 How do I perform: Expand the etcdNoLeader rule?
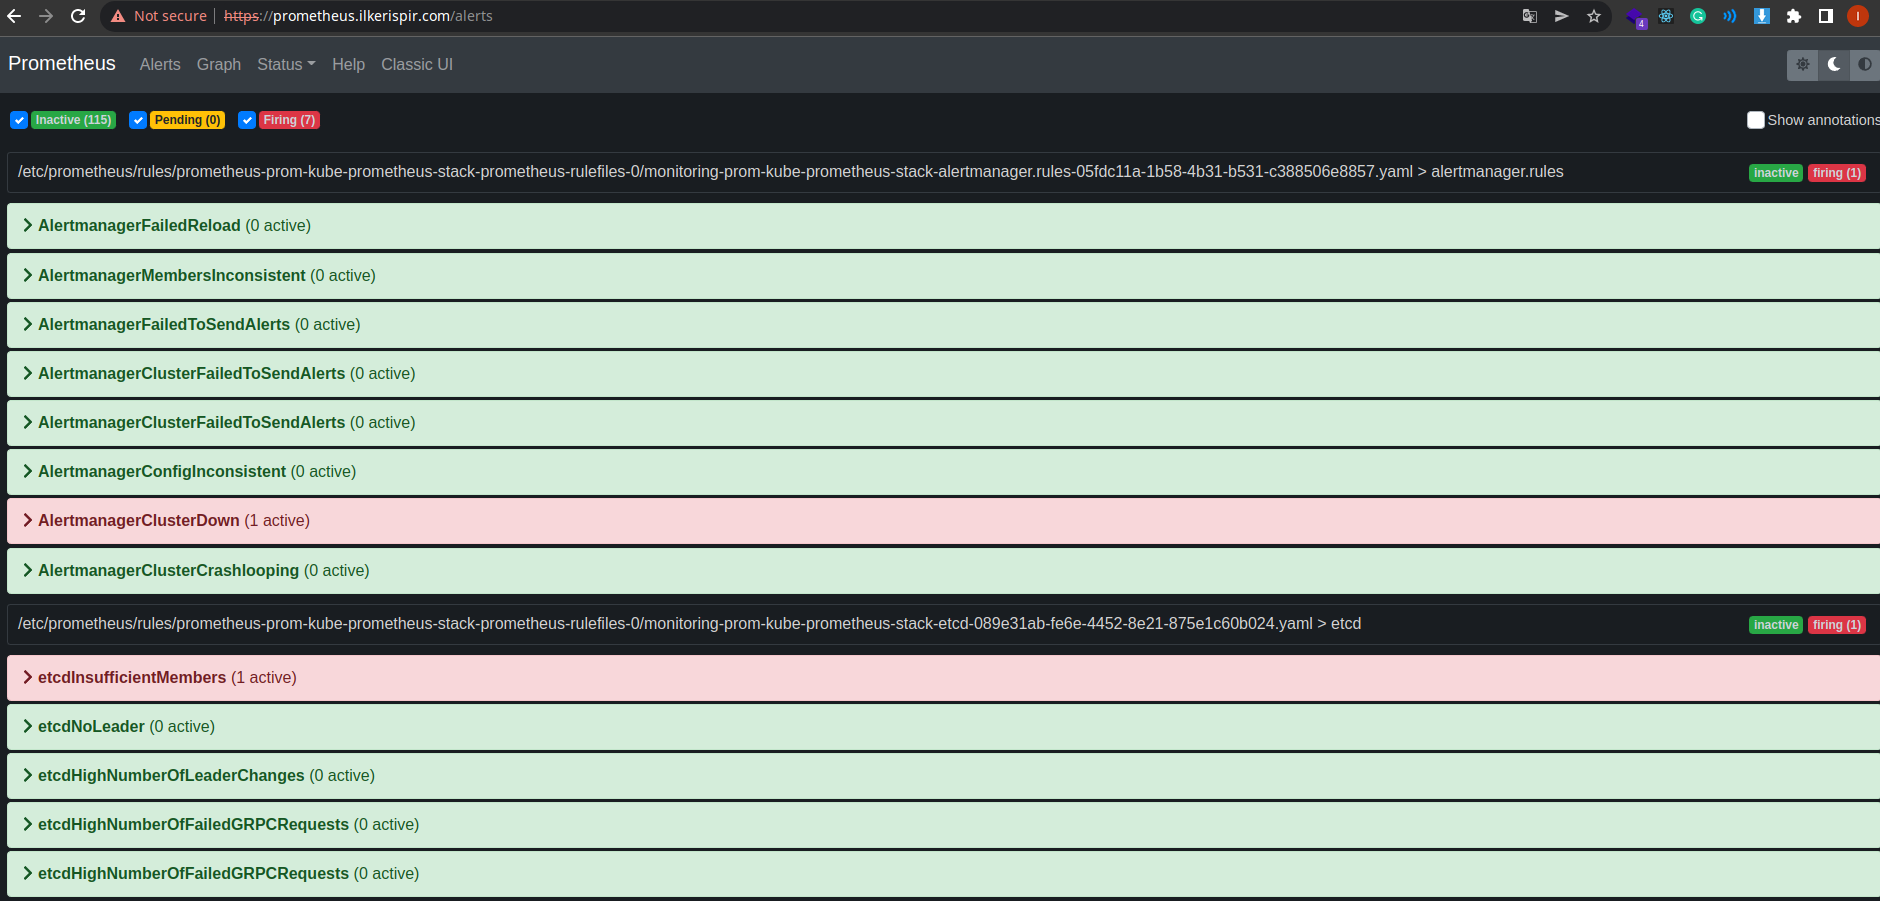pos(943,726)
